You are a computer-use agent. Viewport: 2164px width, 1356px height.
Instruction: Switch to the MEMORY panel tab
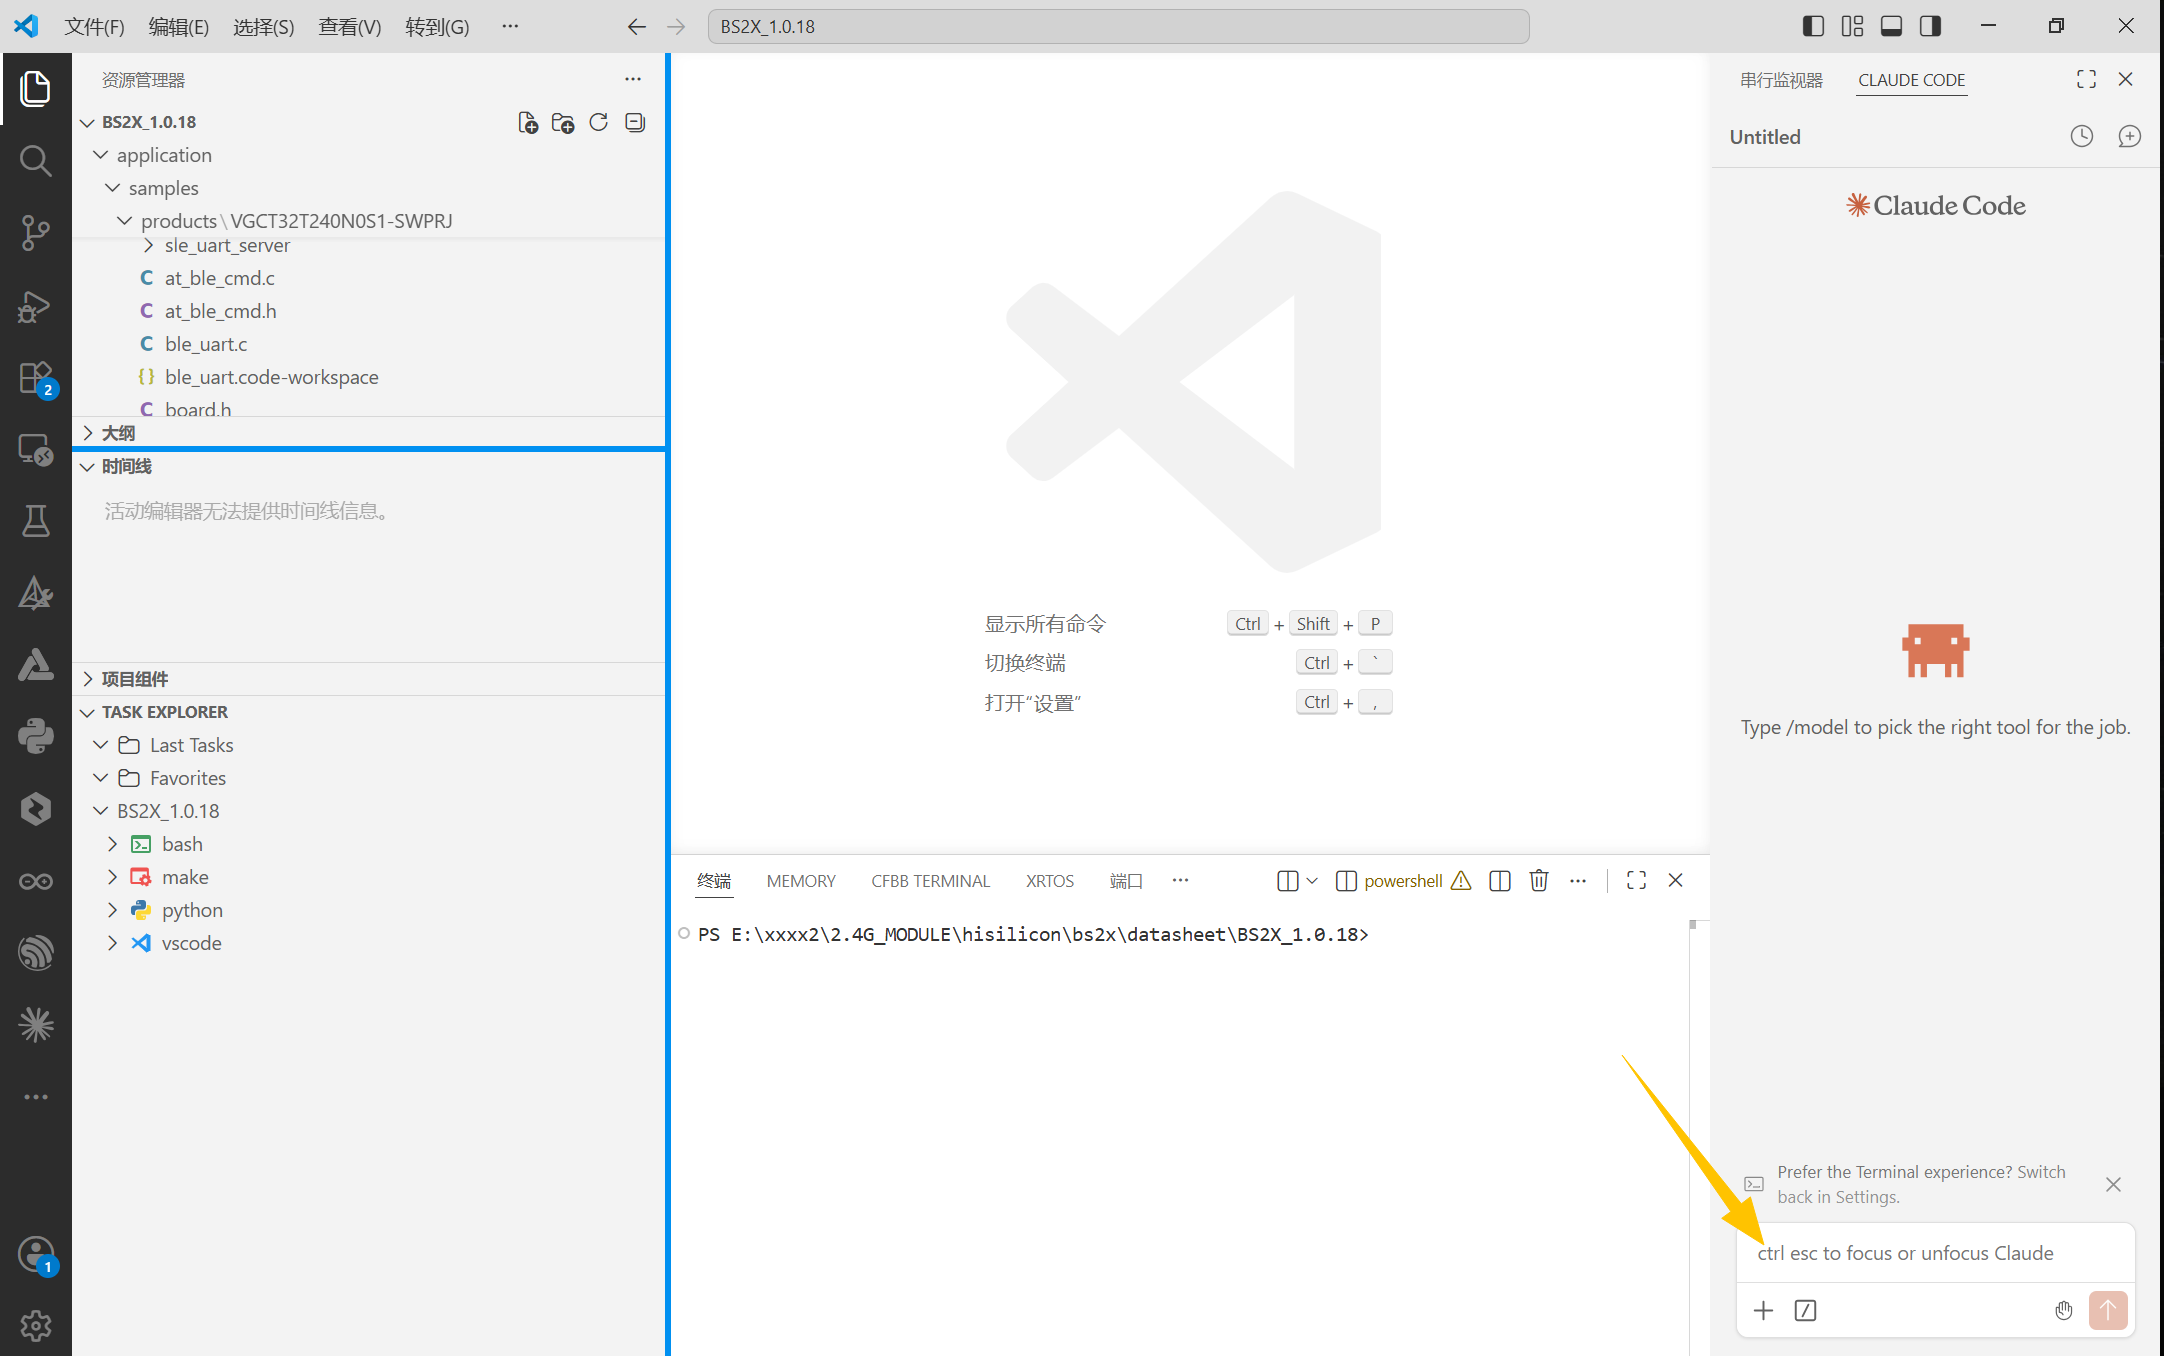[x=801, y=881]
